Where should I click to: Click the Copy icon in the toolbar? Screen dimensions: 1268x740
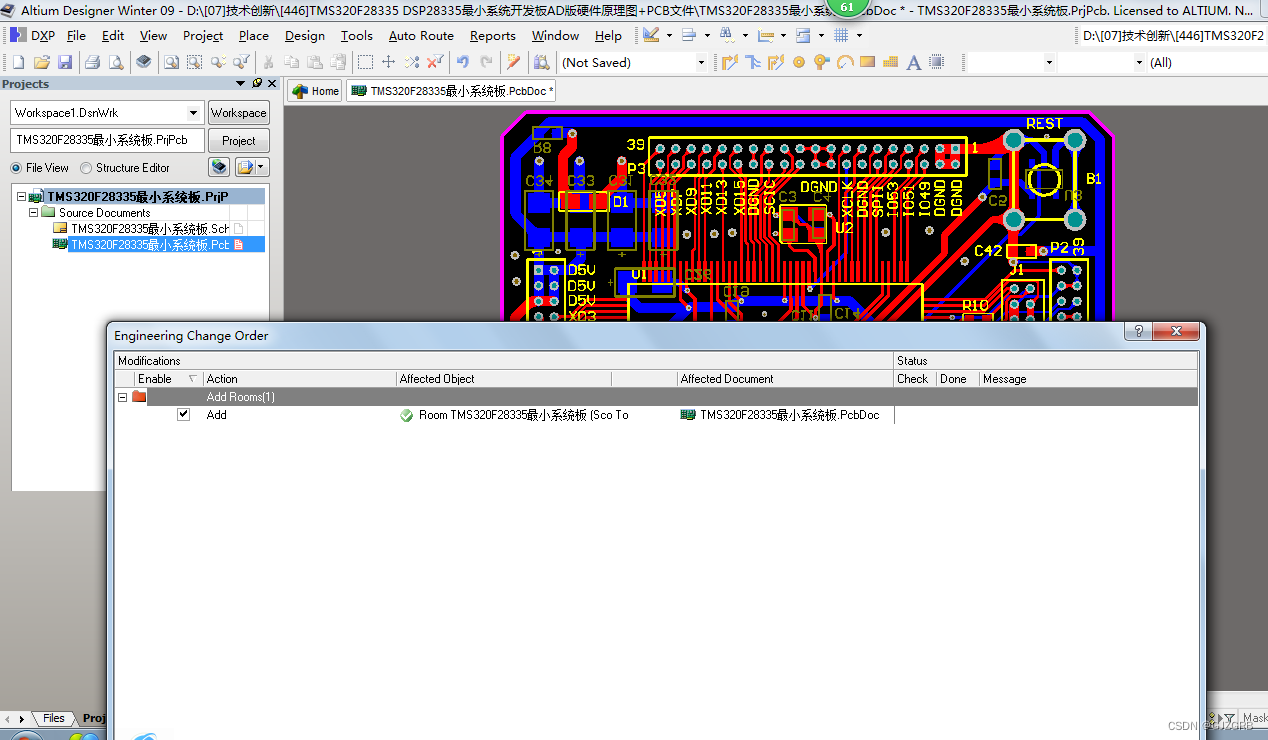291,62
